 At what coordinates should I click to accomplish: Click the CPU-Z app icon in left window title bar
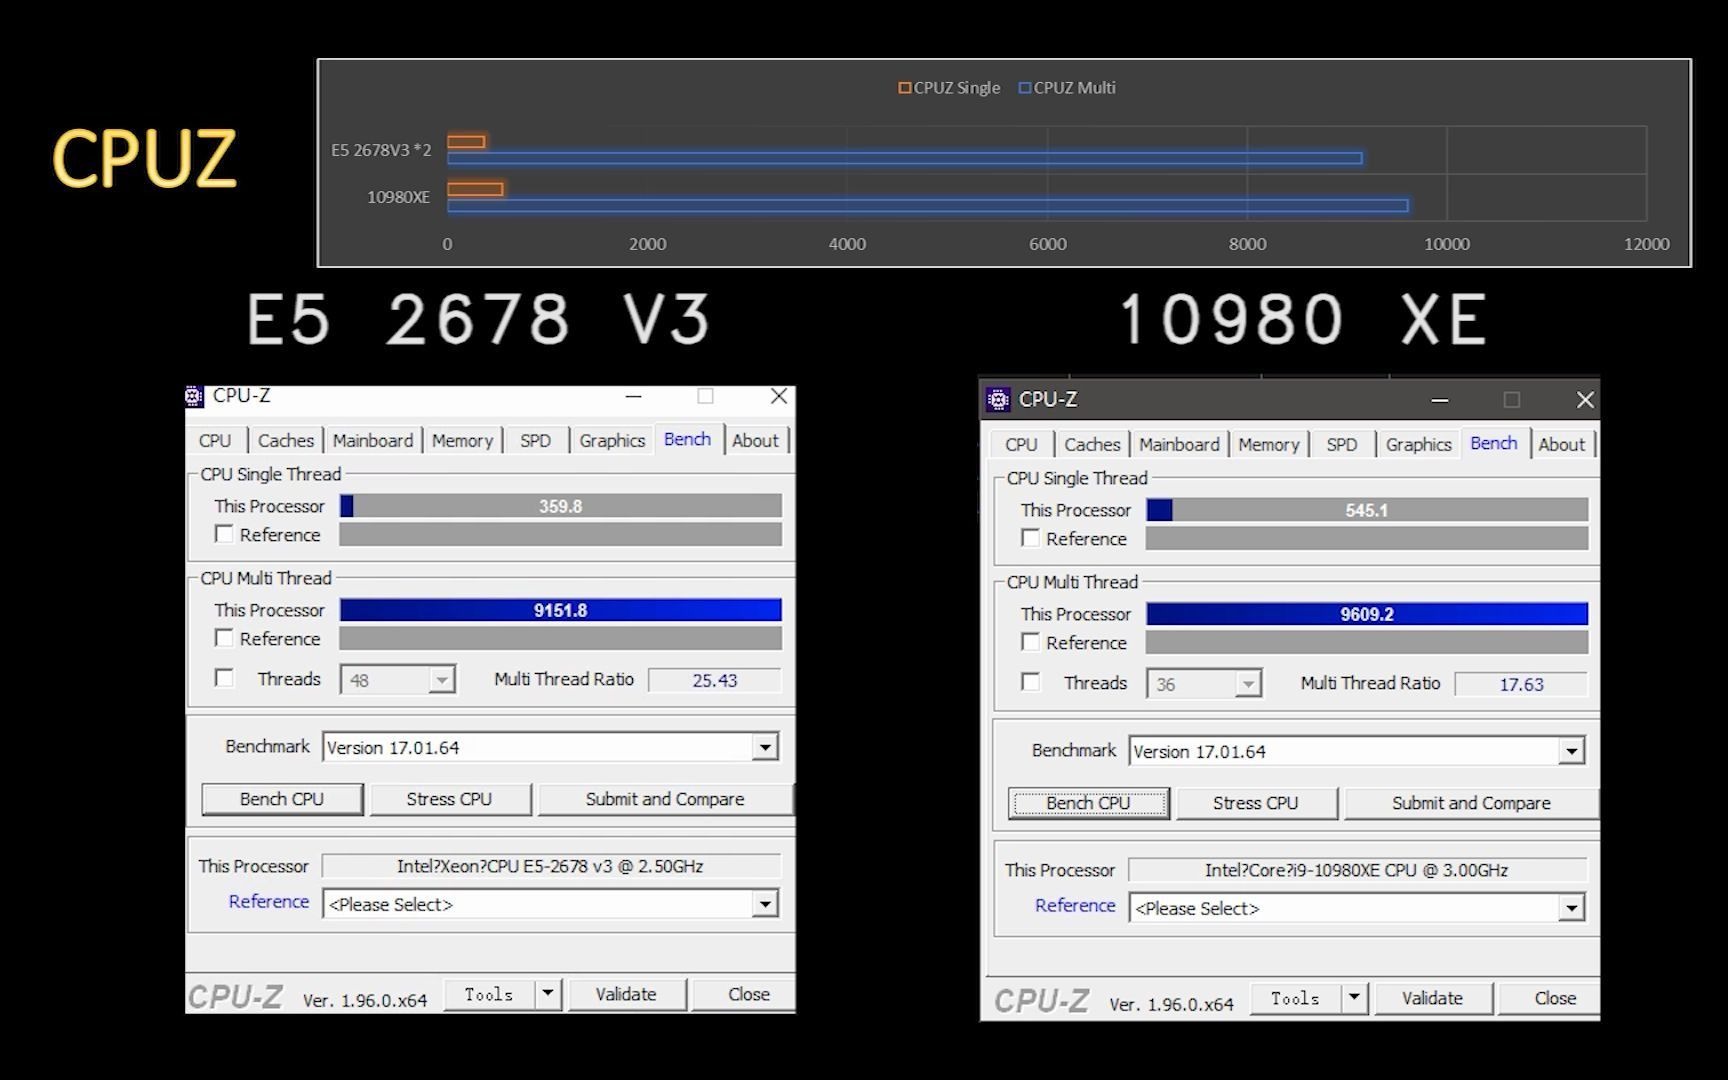(195, 396)
